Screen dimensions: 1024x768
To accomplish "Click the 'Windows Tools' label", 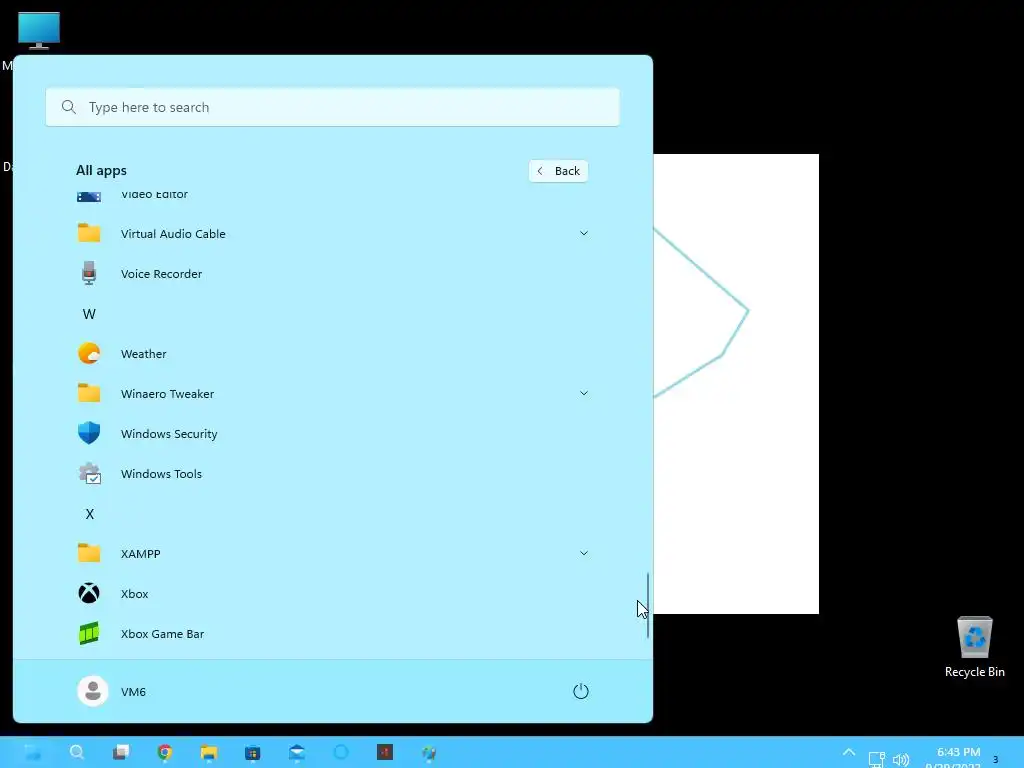I will 161,473.
